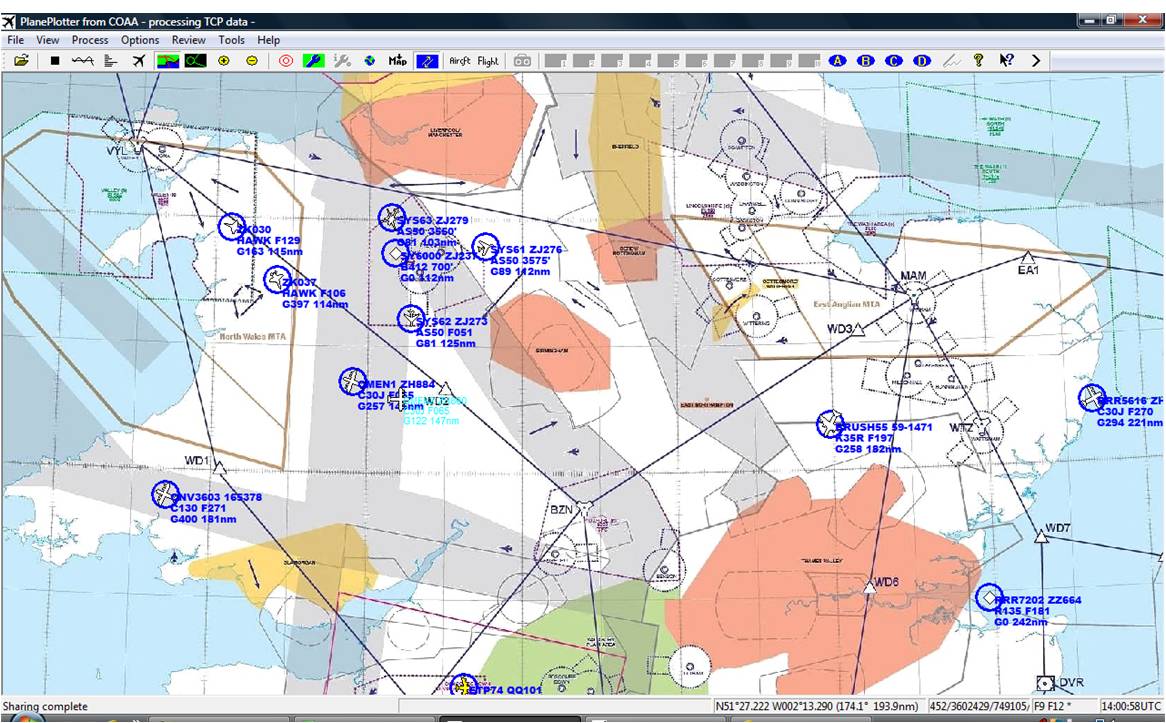The width and height of the screenshot is (1166, 723).
Task: Click the WD7 waypoint triangle
Action: [x=1041, y=536]
